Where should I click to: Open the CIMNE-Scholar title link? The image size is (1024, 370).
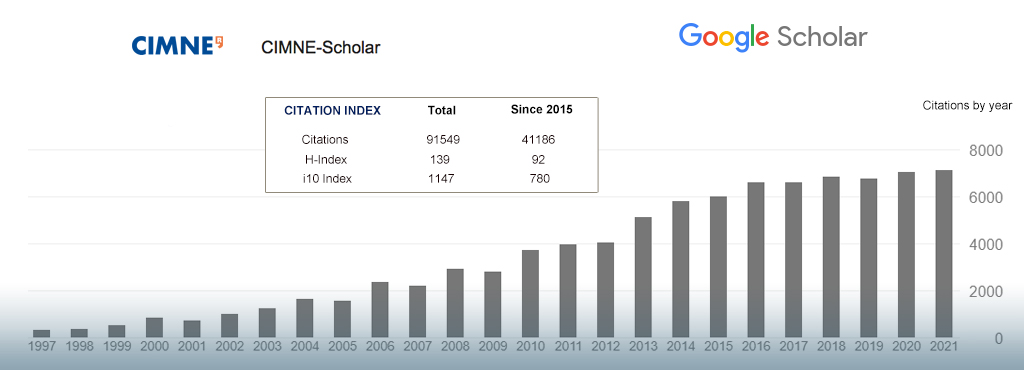pyautogui.click(x=321, y=48)
